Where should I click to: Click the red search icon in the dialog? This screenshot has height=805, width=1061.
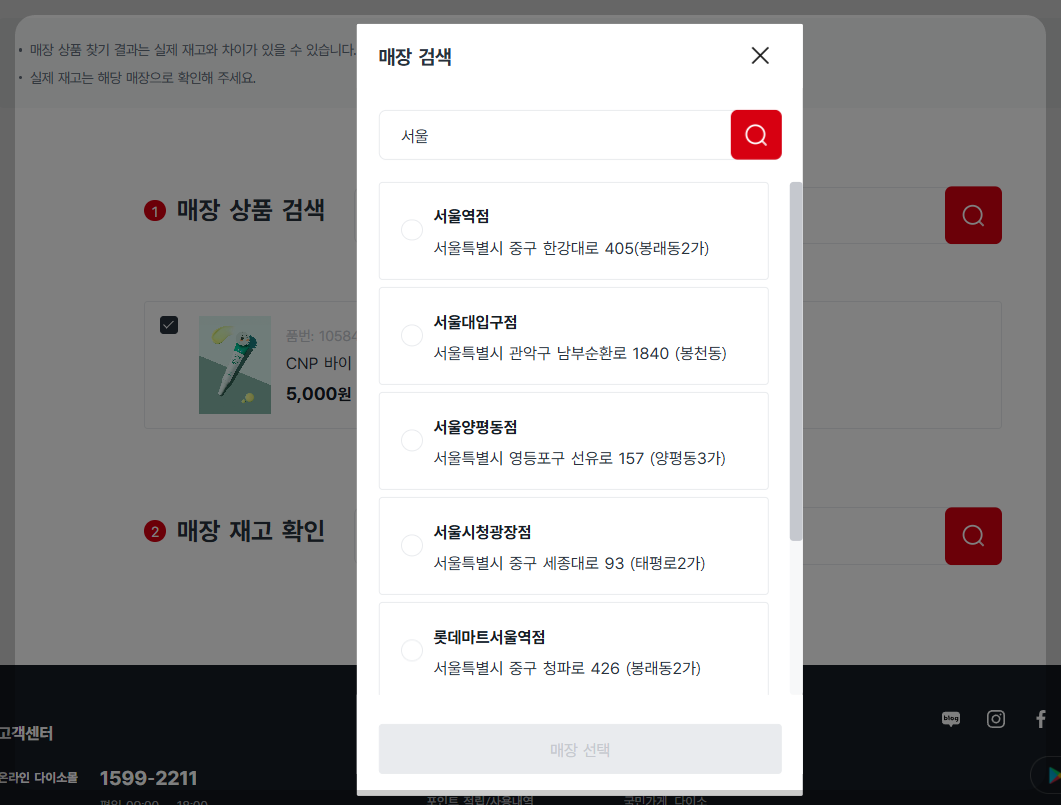pos(756,135)
